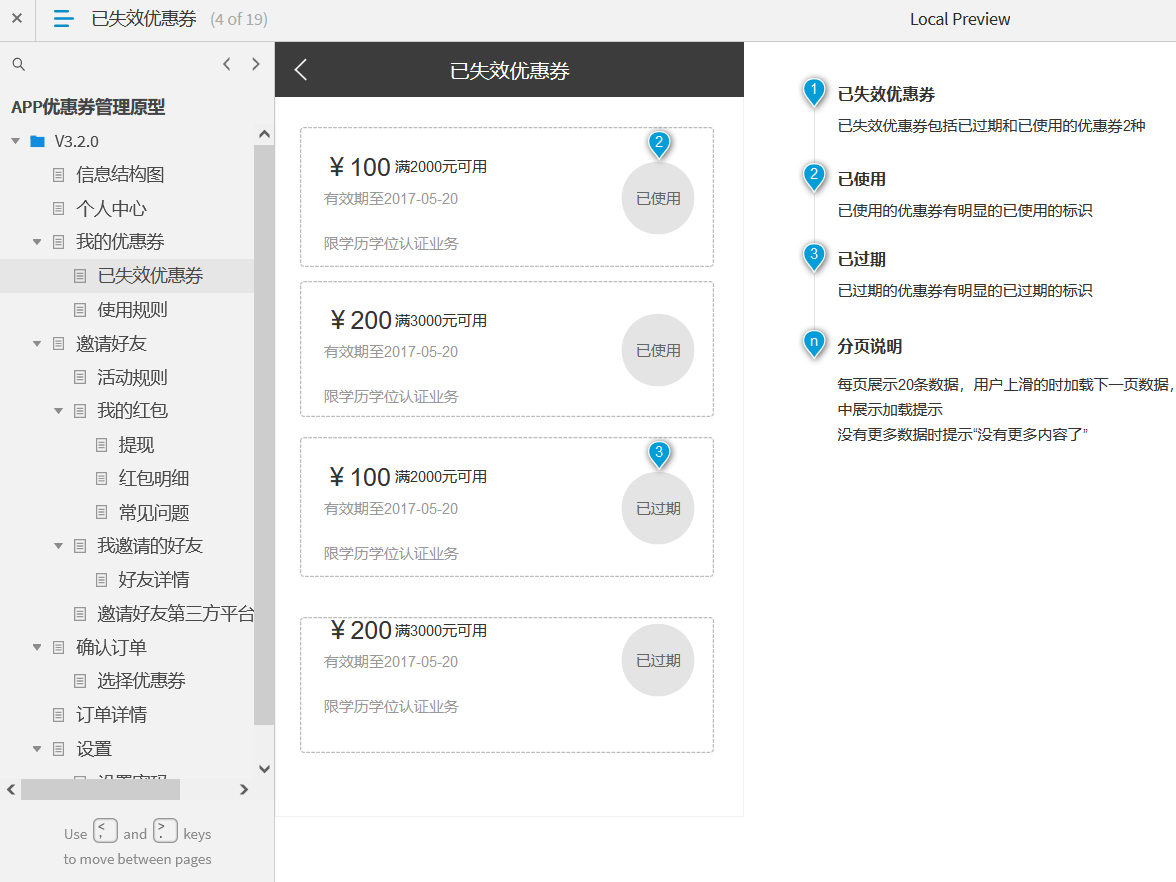Open the 好友详情 page
The height and width of the screenshot is (882, 1176).
[x=154, y=580]
